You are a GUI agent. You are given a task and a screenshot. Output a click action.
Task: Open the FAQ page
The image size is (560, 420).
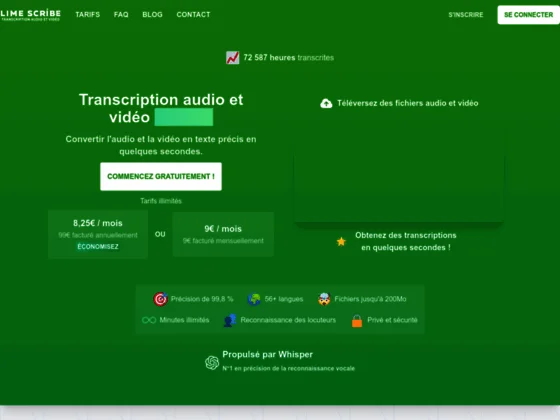(x=121, y=15)
